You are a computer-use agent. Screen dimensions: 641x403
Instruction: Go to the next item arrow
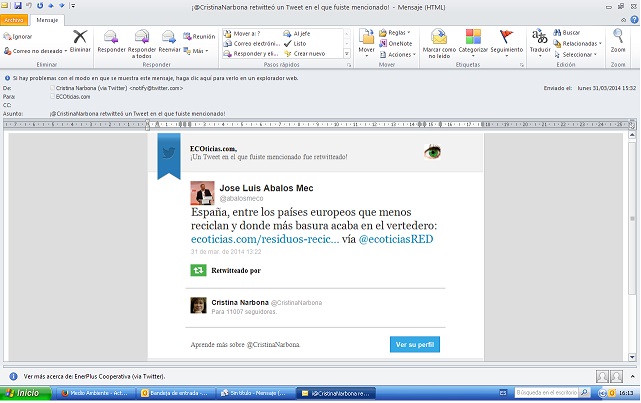[x=62, y=6]
